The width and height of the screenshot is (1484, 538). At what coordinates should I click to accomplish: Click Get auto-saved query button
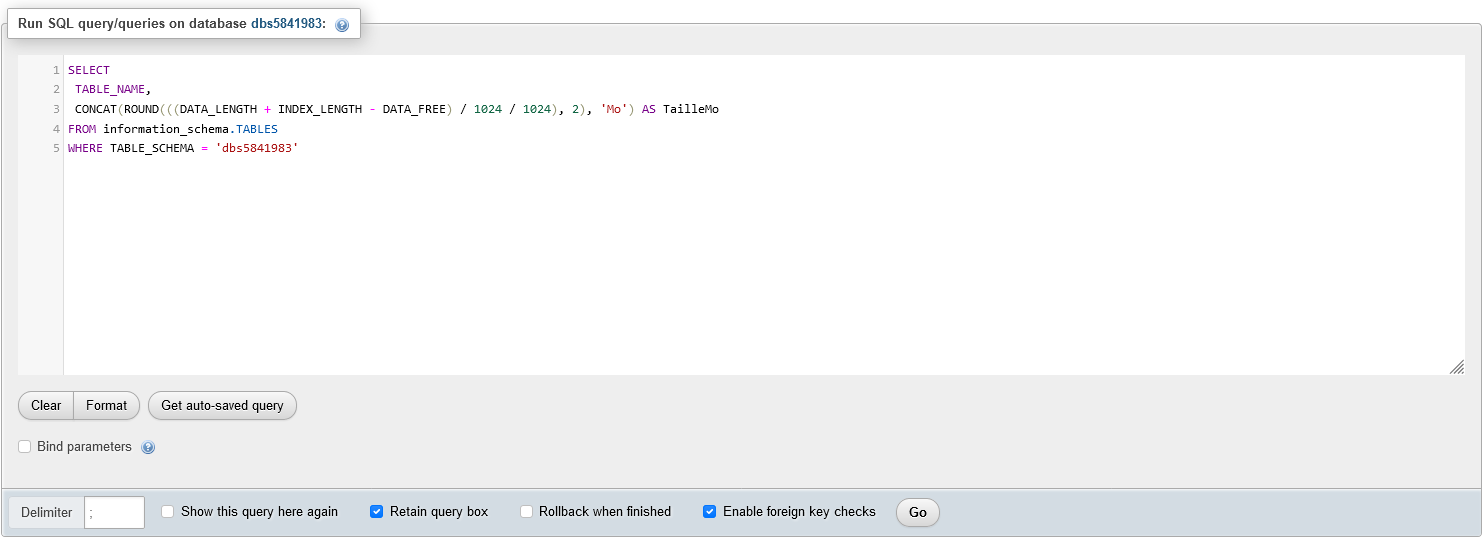(x=222, y=406)
